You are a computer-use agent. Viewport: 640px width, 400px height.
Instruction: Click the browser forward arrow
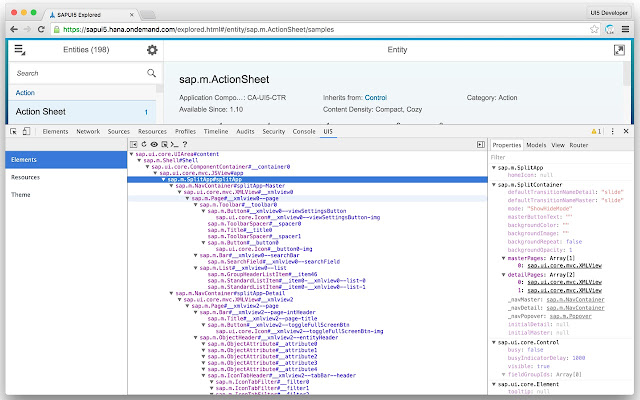pos(27,29)
